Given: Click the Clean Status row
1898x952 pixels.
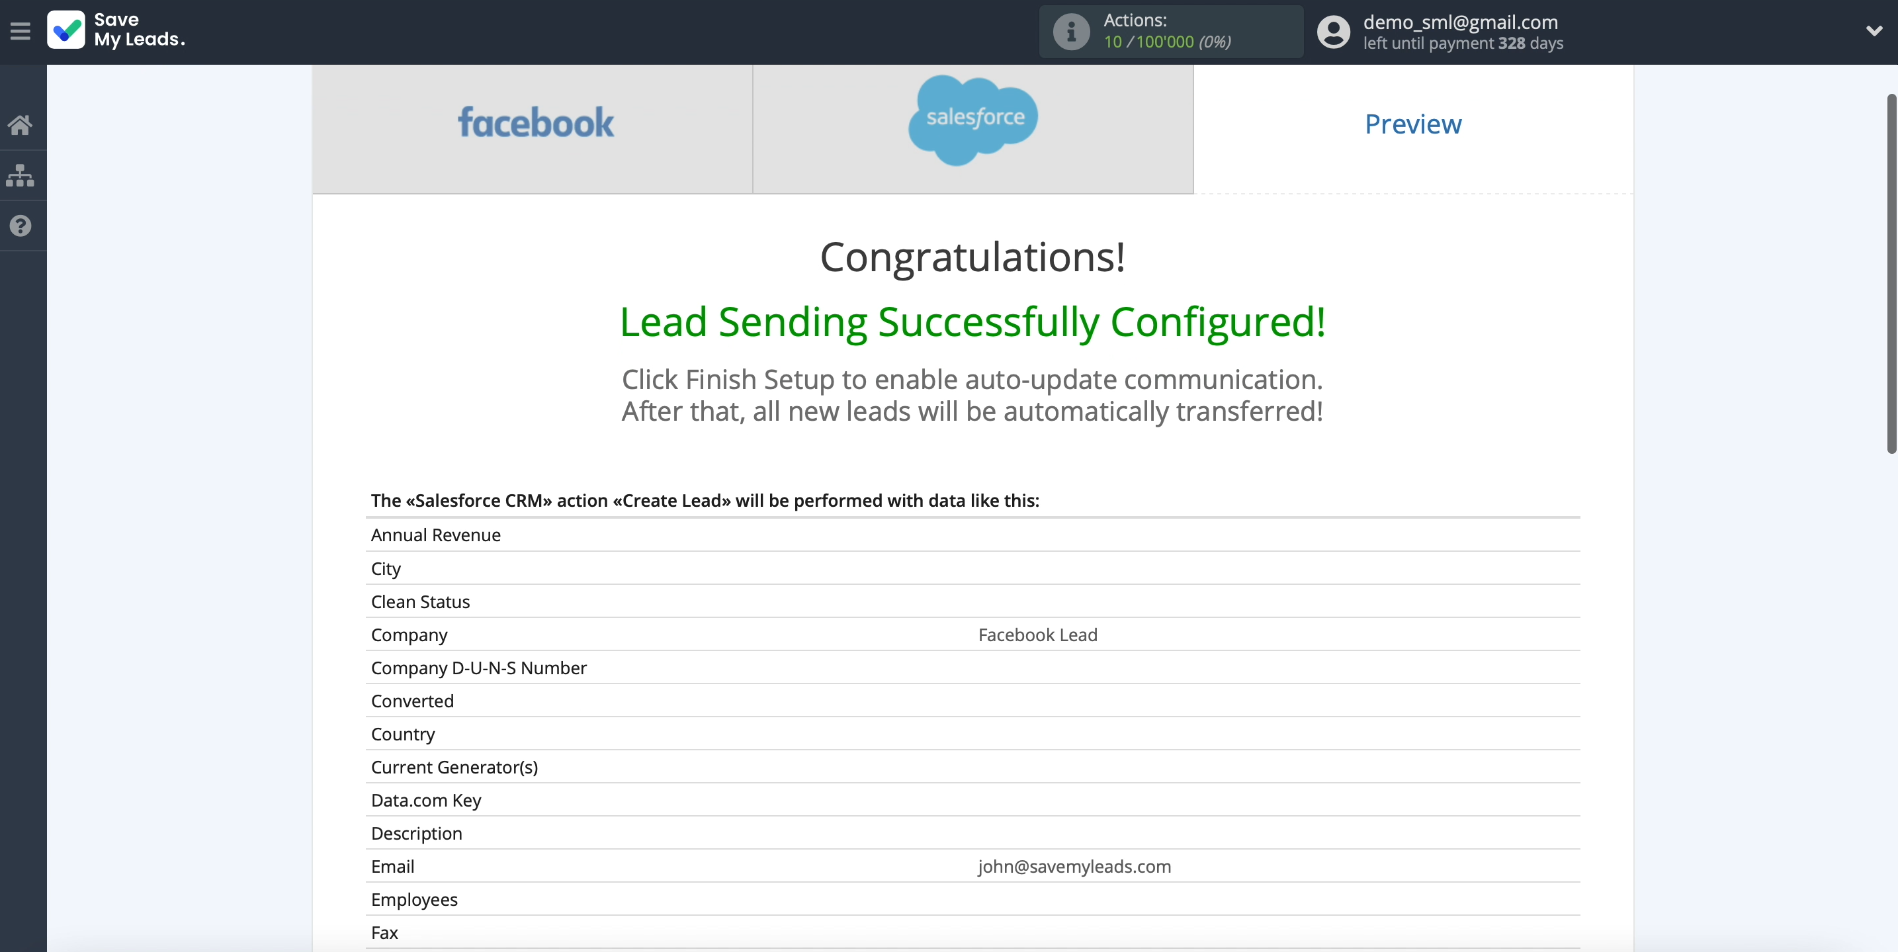Looking at the screenshot, I should pyautogui.click(x=973, y=601).
